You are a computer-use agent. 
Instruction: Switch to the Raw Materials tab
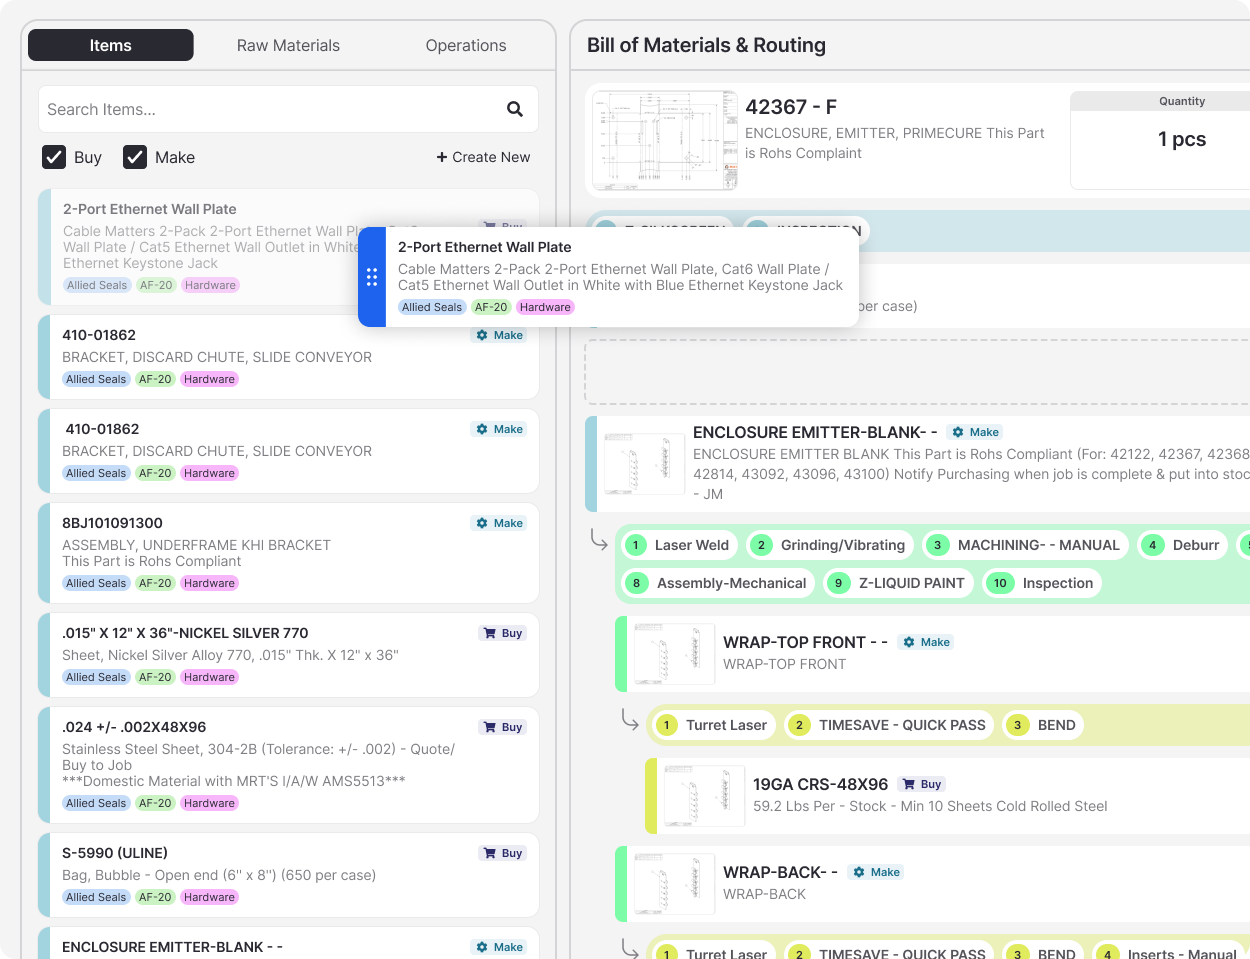(x=288, y=45)
